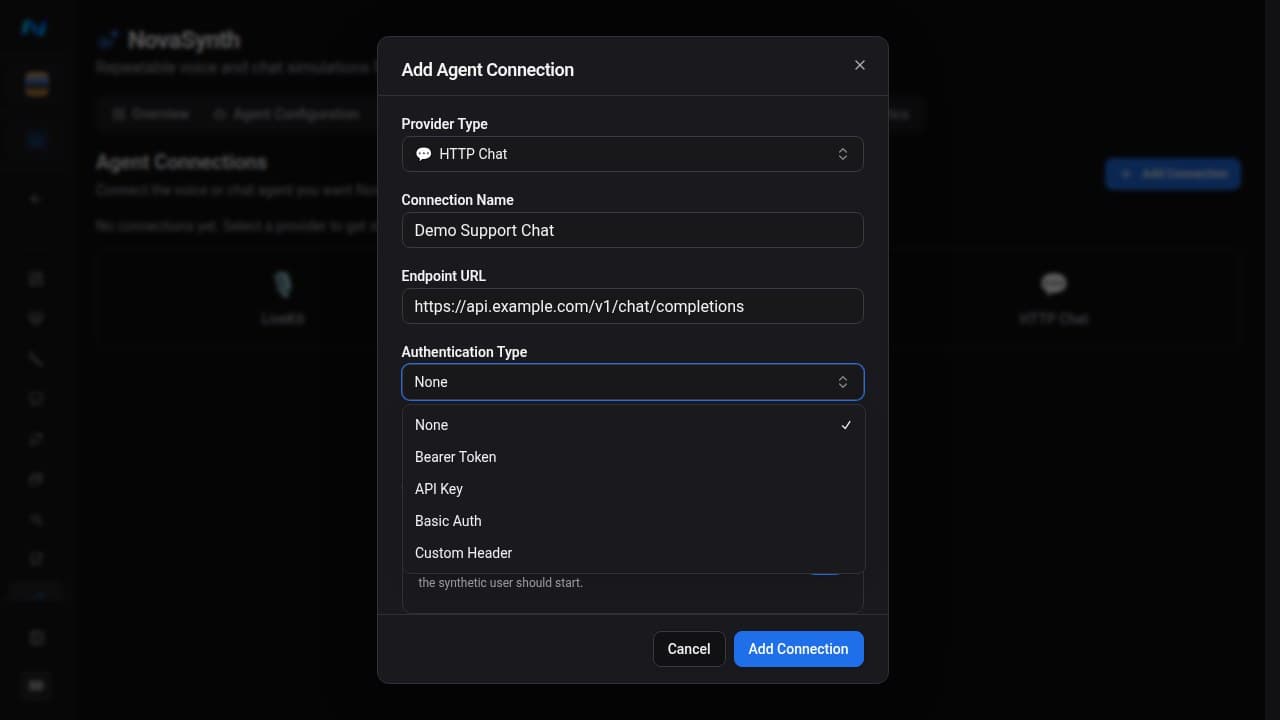Choose Bearer Token authentication option
Viewport: 1280px width, 720px height.
click(x=633, y=457)
